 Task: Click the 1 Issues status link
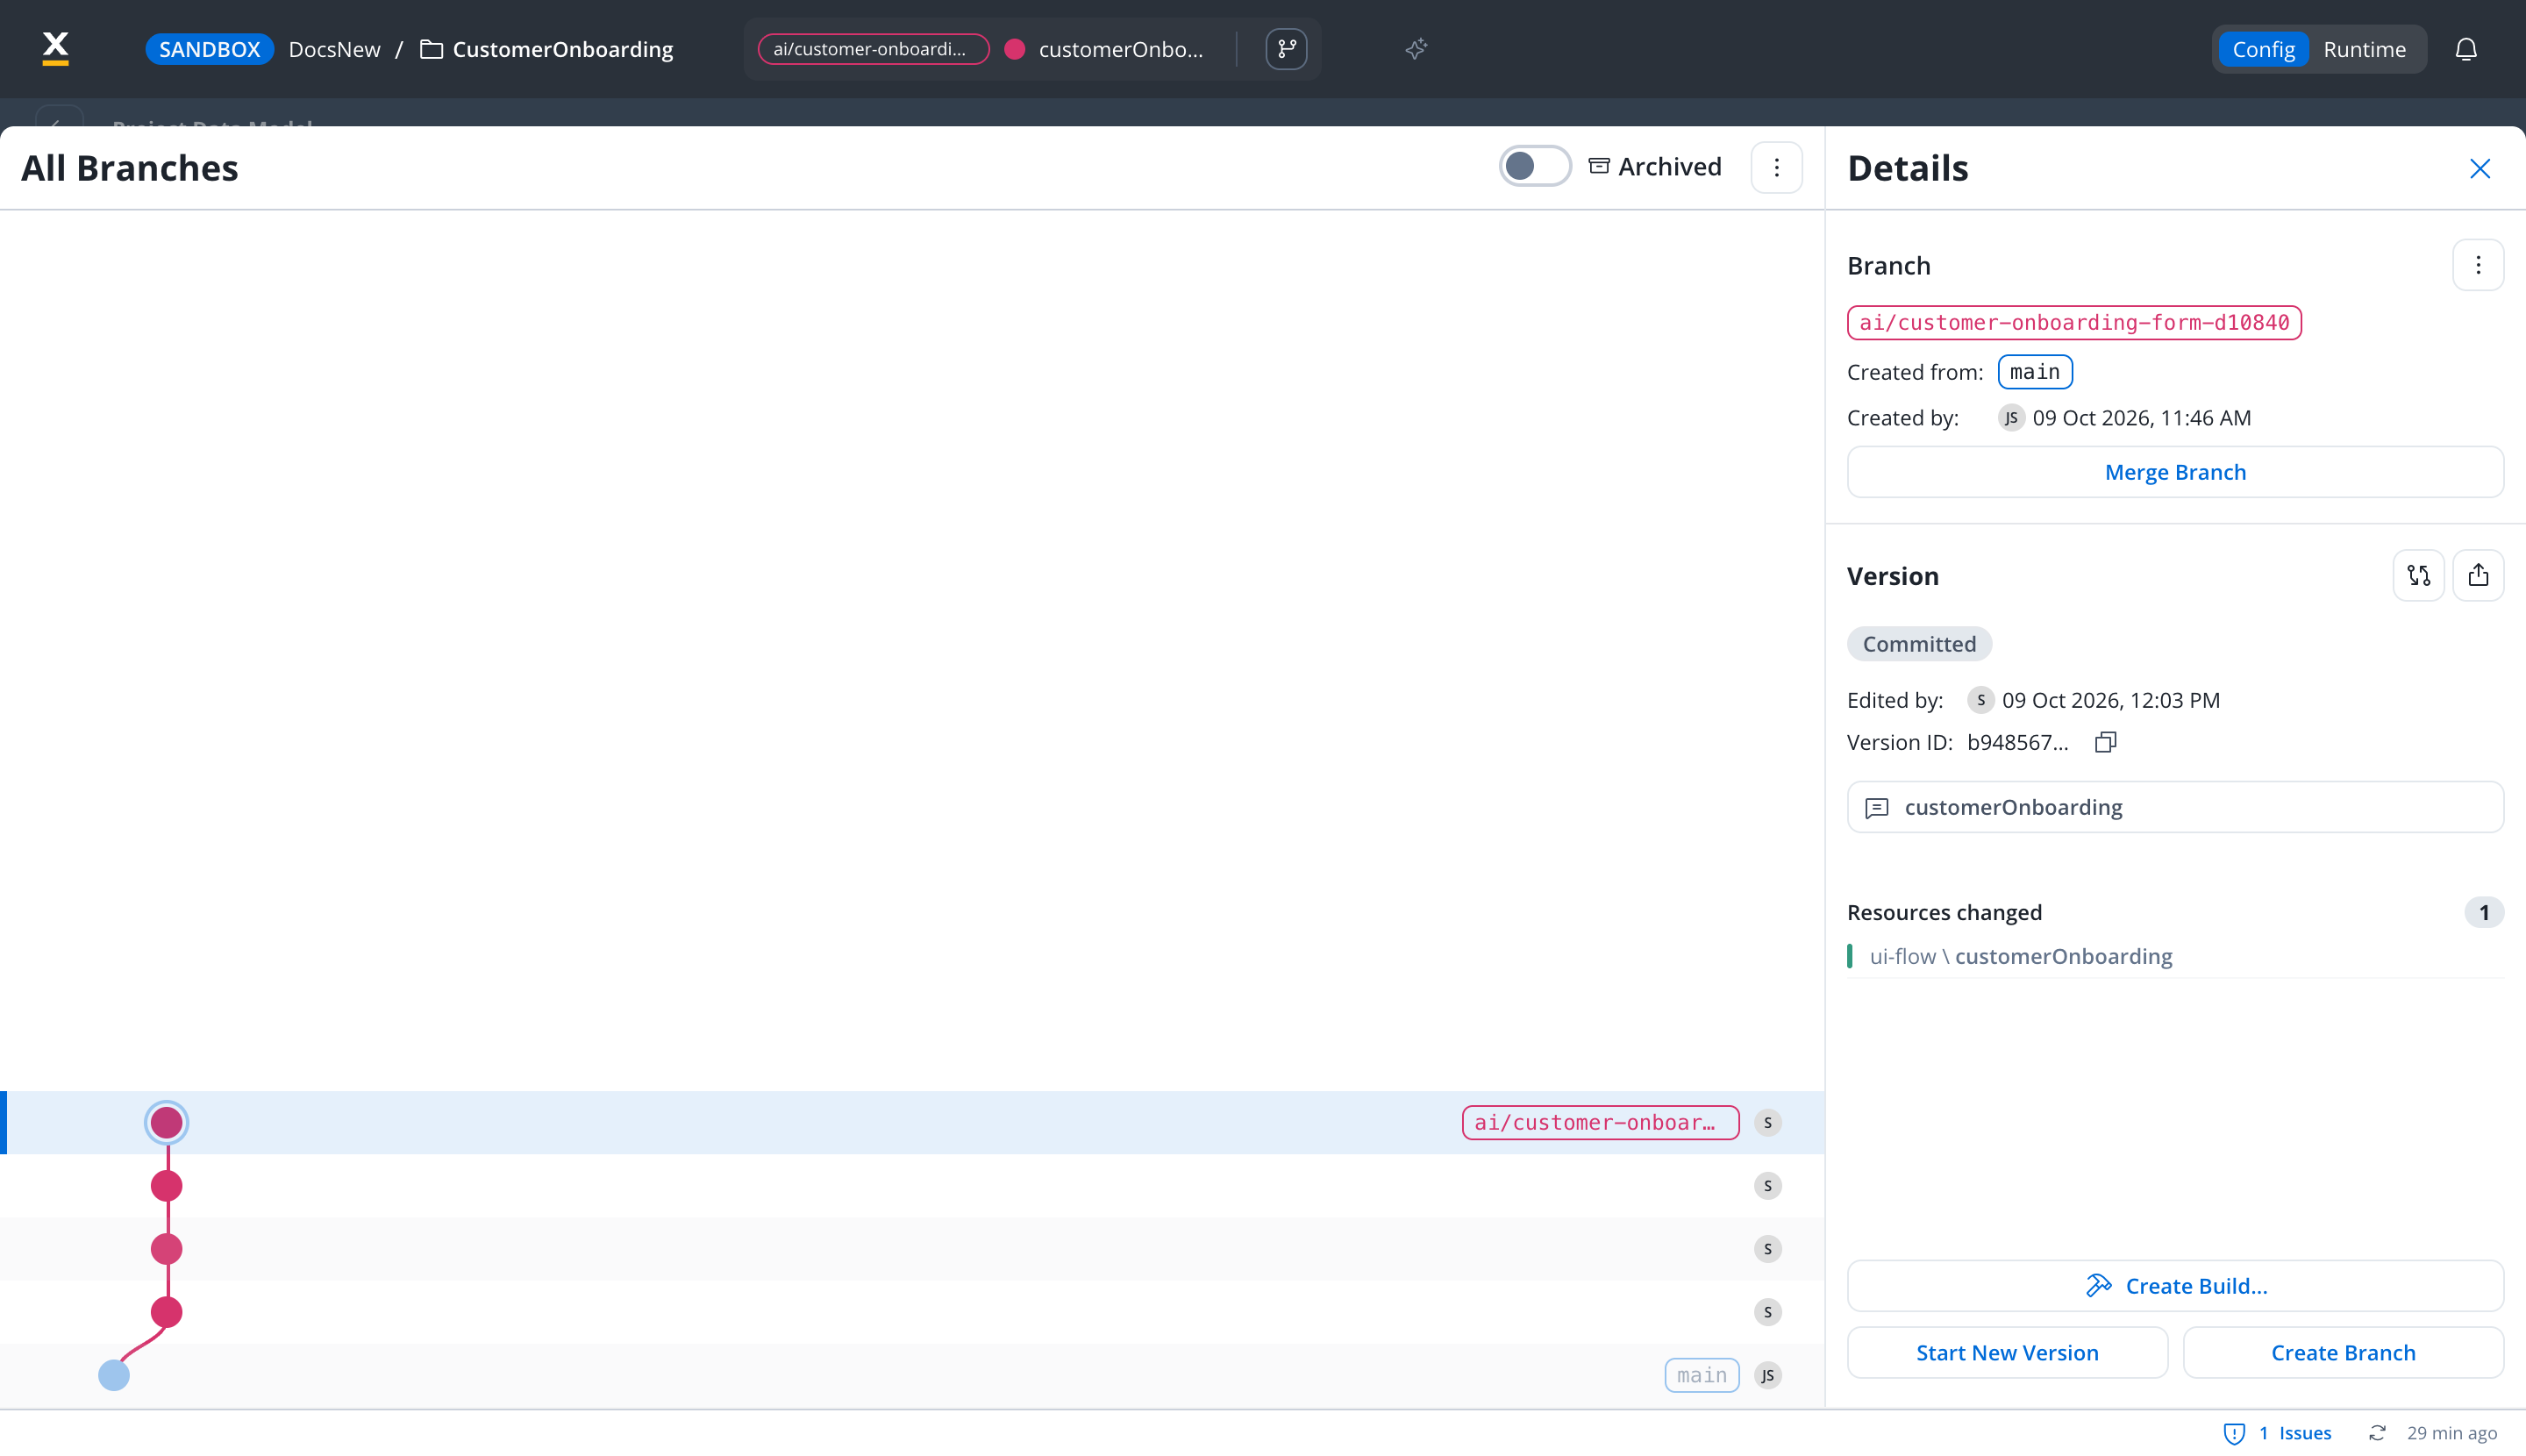coord(2295,1433)
